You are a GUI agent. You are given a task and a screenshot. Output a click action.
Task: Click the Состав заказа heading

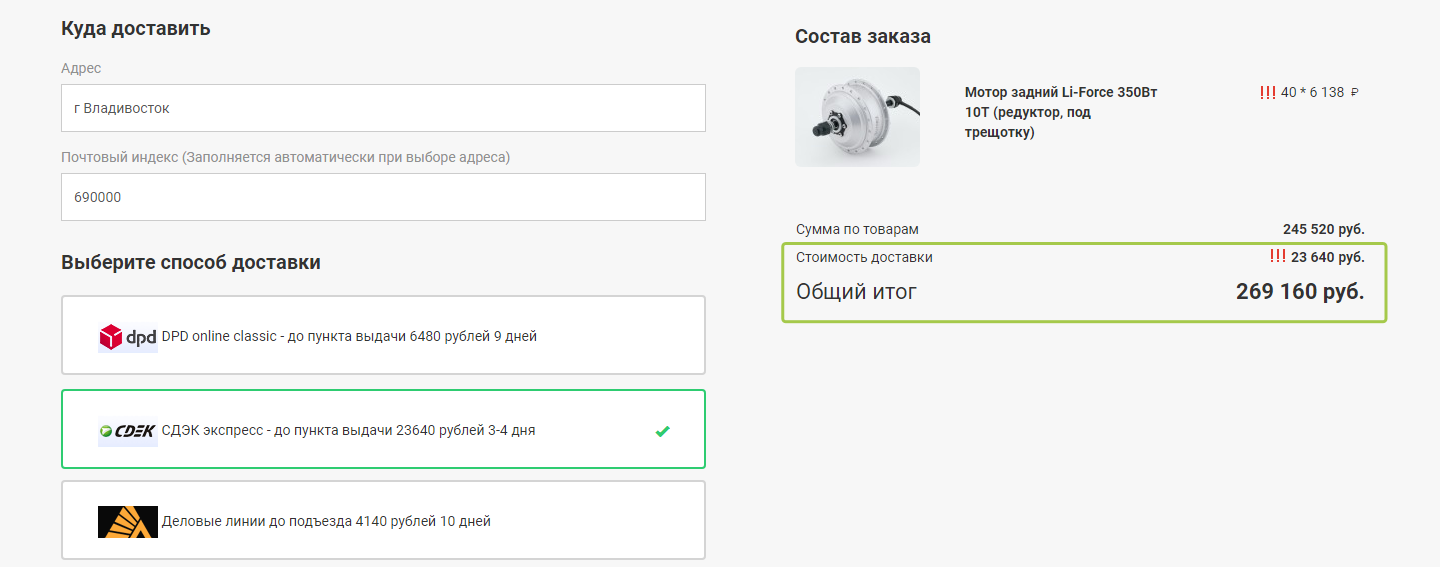863,37
